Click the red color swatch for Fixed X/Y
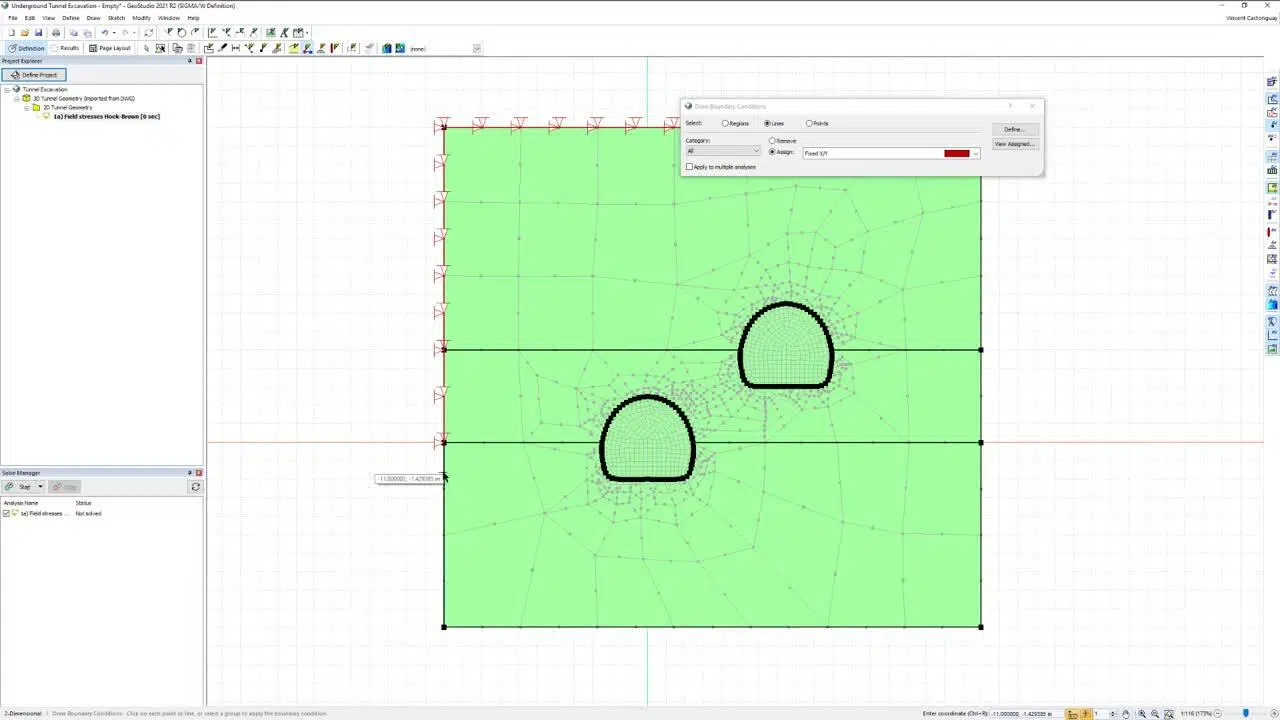The height and width of the screenshot is (720, 1280). point(956,153)
